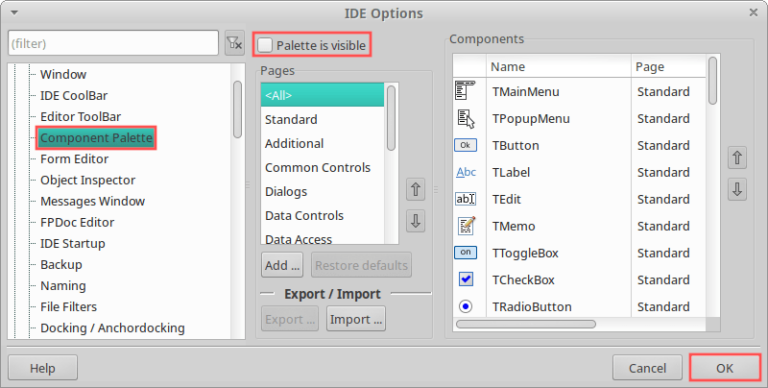Click the TMainMenu component icon
Screen dimensions: 768x388
coord(465,91)
